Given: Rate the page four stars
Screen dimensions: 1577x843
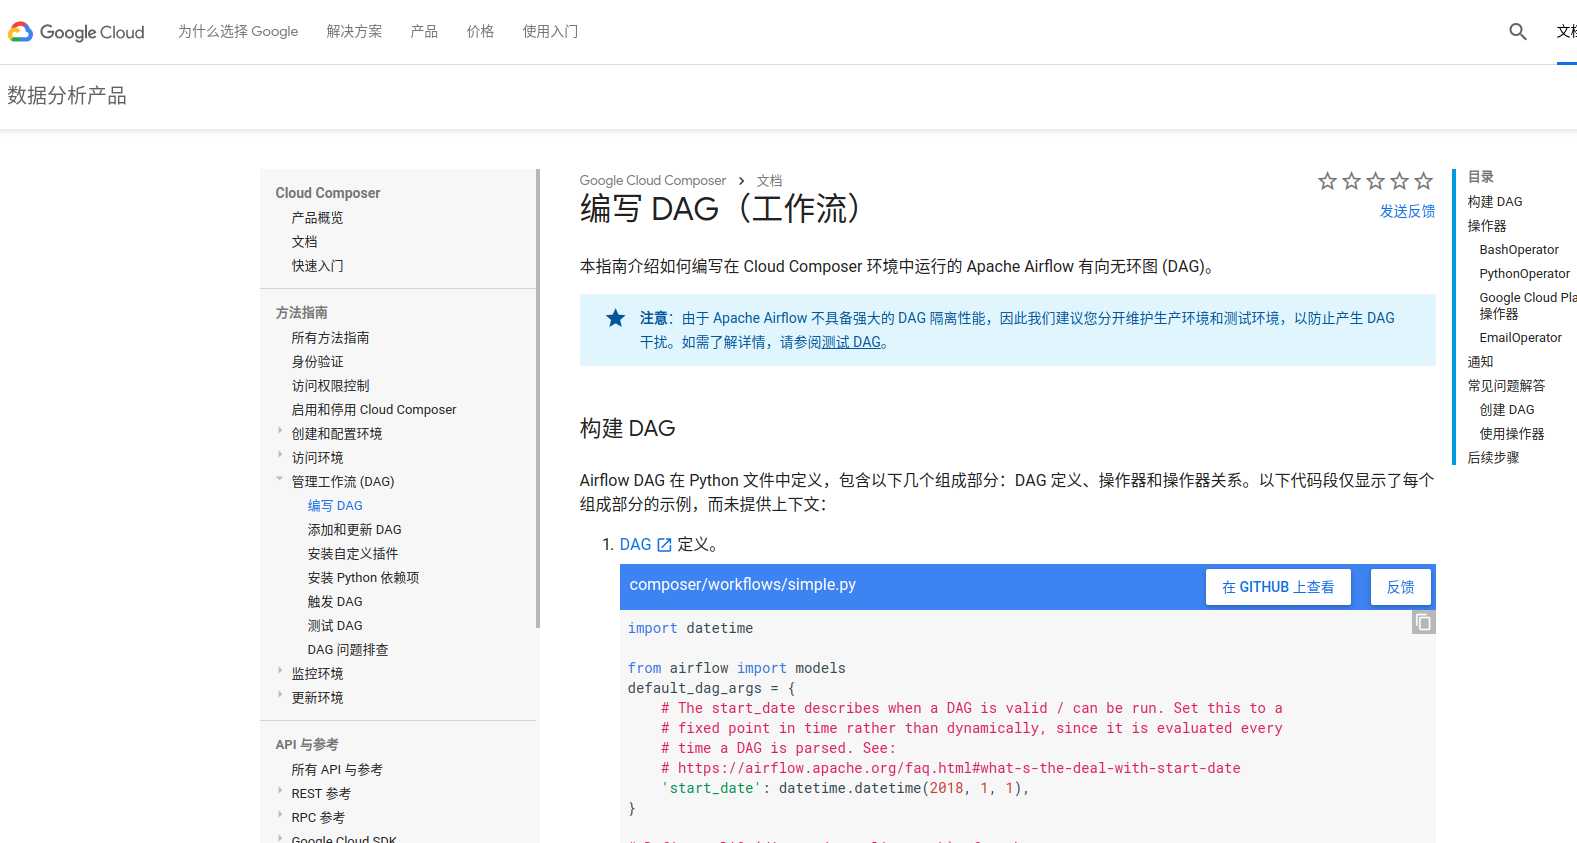Looking at the screenshot, I should (1399, 181).
